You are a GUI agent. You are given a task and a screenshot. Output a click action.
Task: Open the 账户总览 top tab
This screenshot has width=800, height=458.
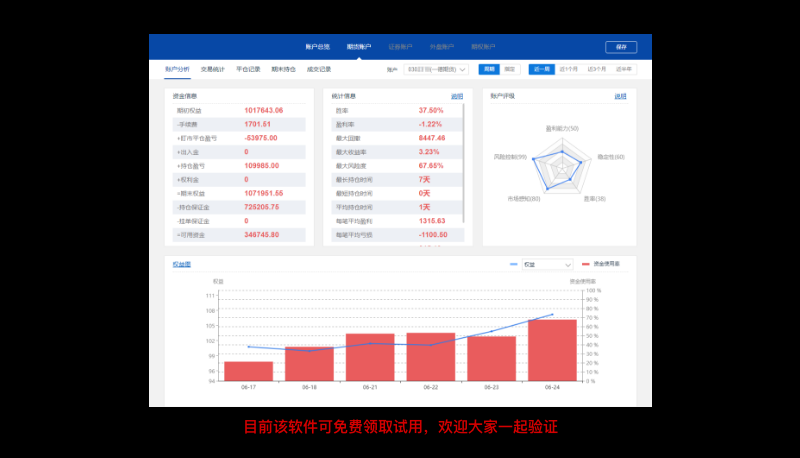point(317,46)
